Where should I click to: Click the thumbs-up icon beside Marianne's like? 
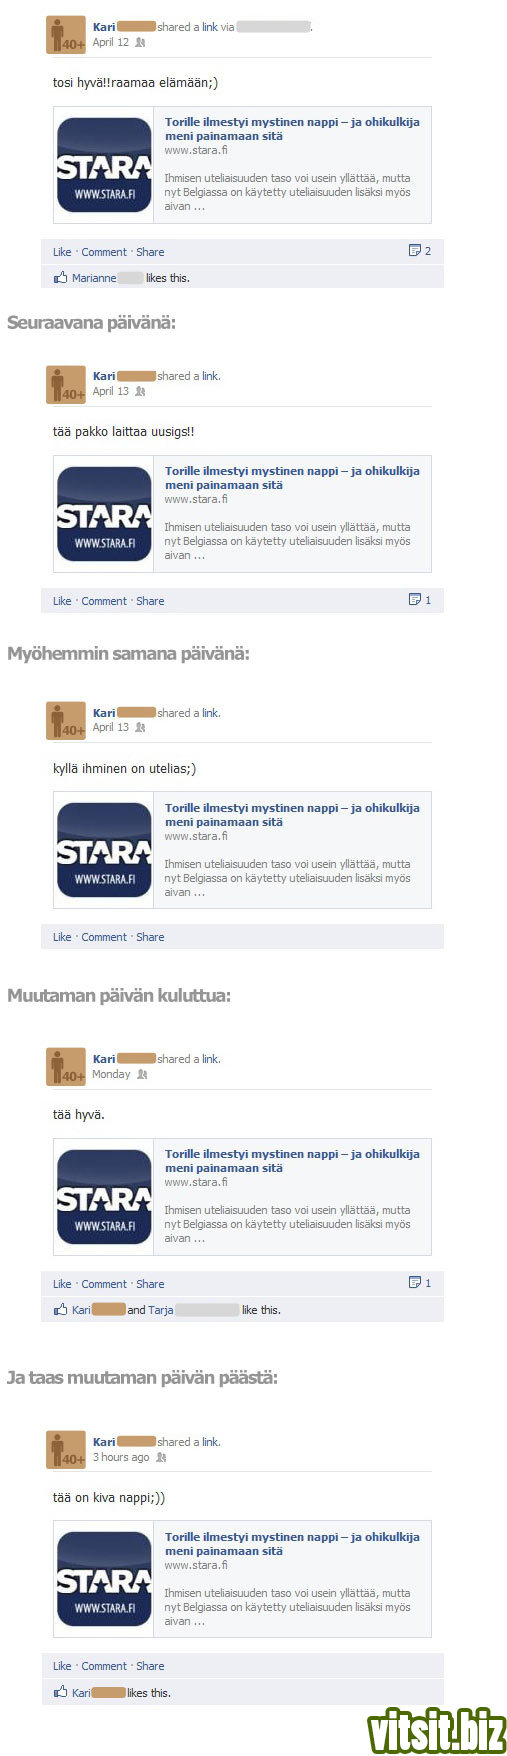[x=61, y=278]
